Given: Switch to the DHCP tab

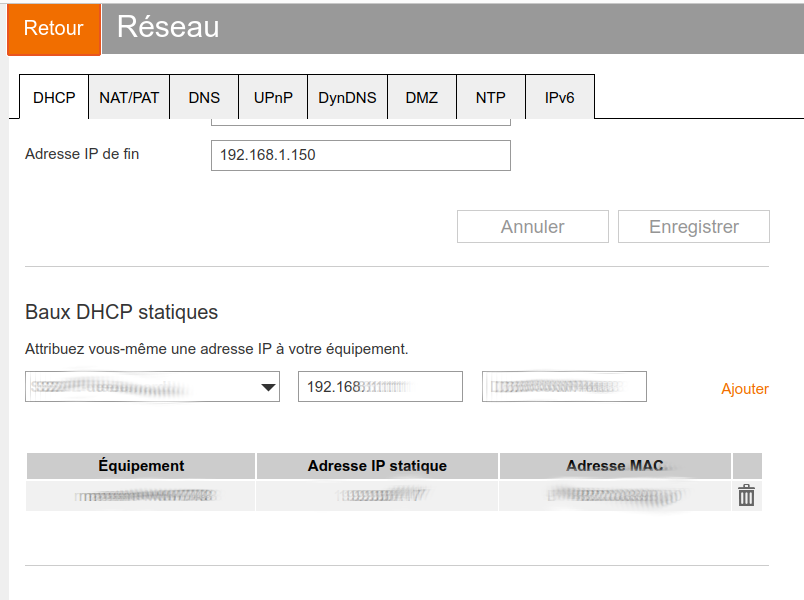Looking at the screenshot, I should pos(54,98).
